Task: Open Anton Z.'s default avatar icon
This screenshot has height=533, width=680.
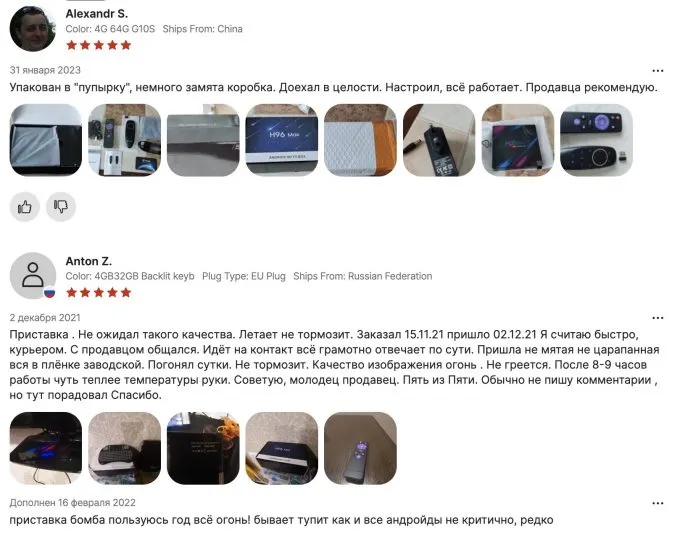Action: [33, 276]
